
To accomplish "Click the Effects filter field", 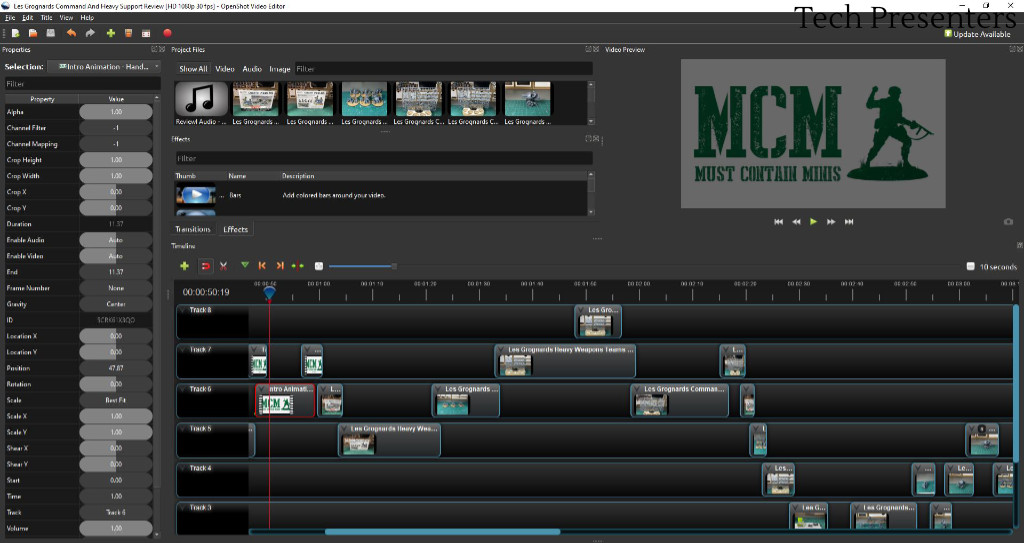I will click(x=384, y=158).
